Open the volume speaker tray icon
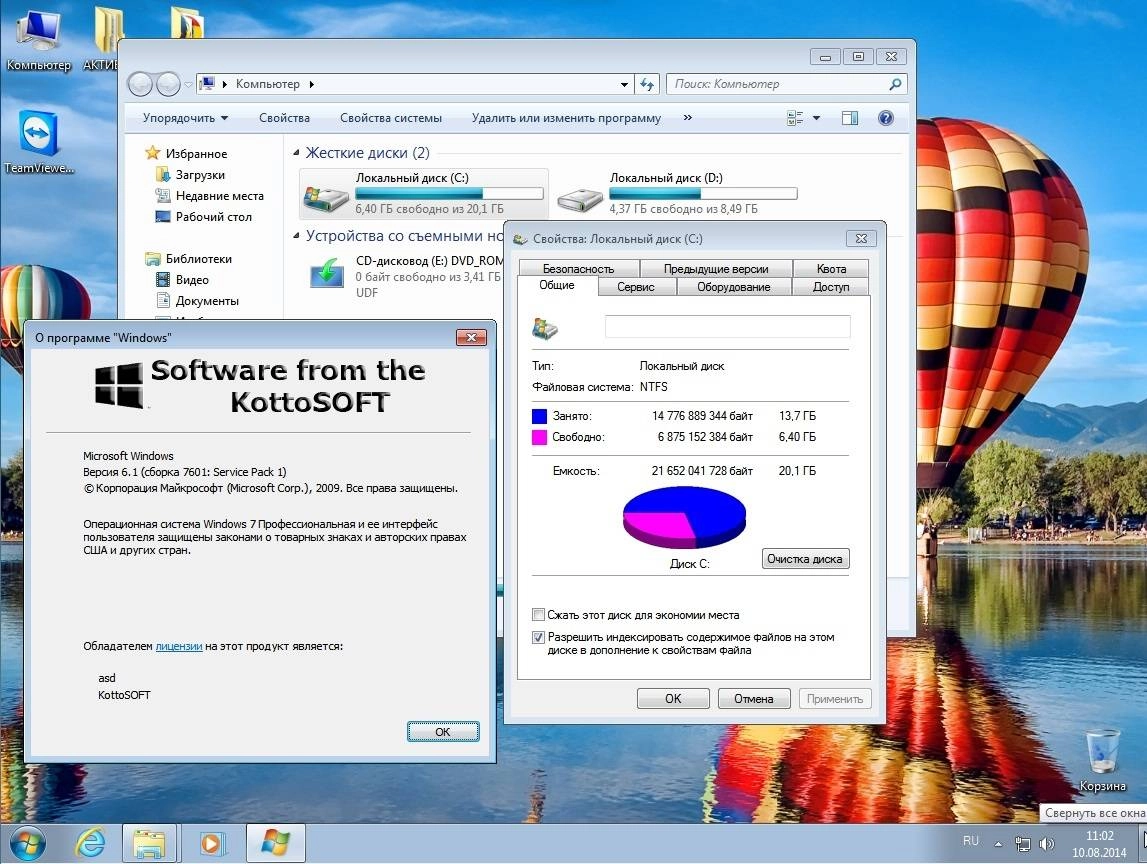 click(1048, 844)
